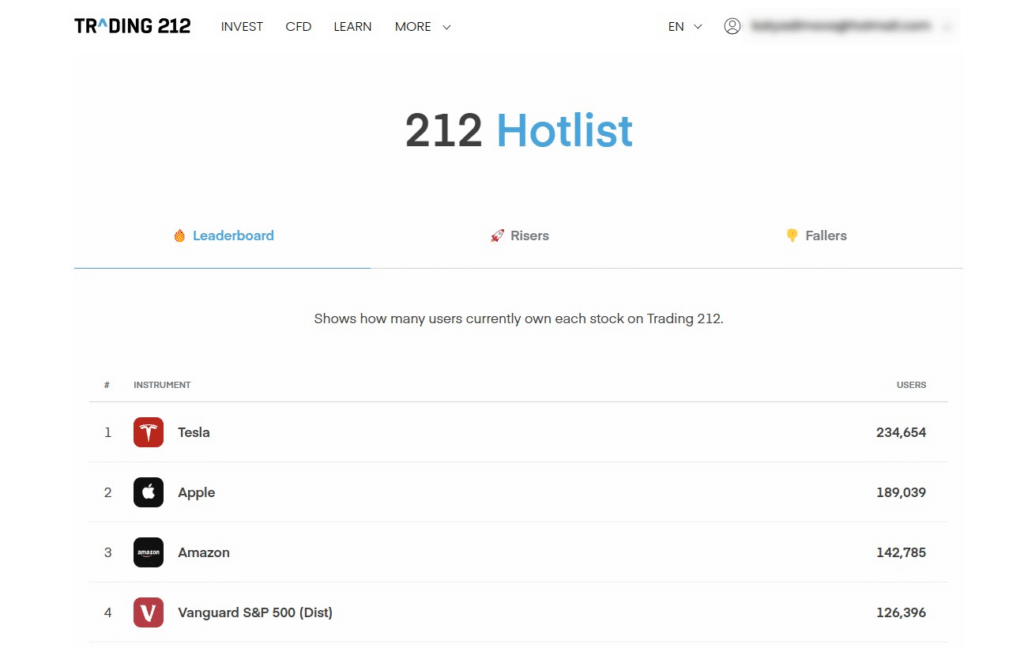Click the USERS column header
Image resolution: width=1024 pixels, height=648 pixels.
pos(911,385)
